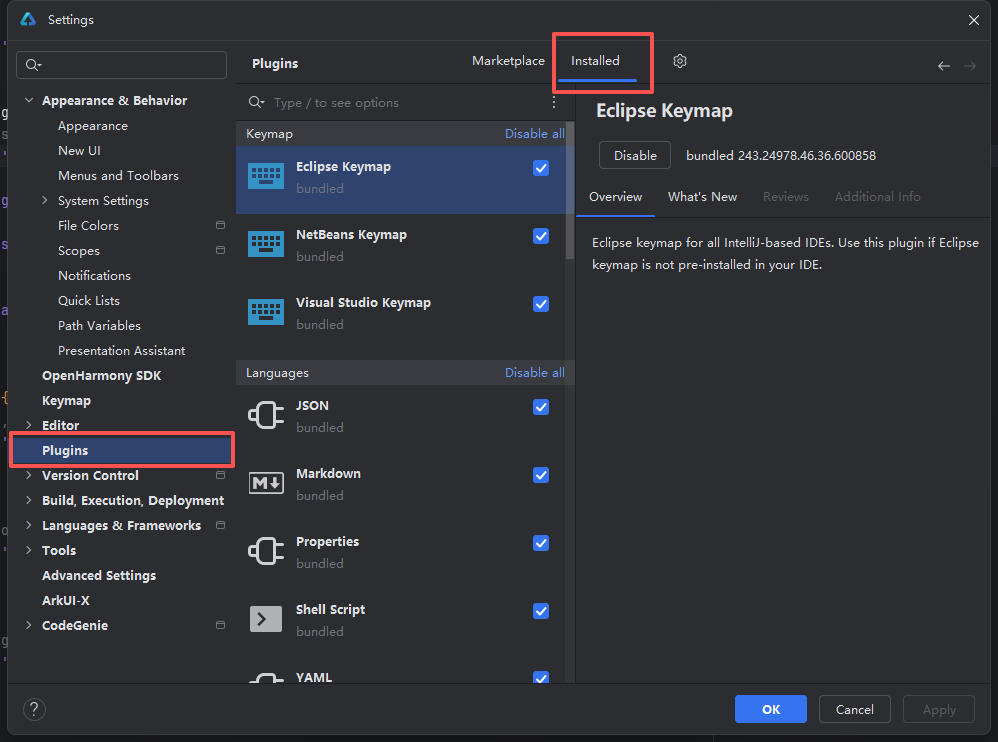Click the Properties plugin plug icon
The height and width of the screenshot is (742, 998).
[265, 551]
